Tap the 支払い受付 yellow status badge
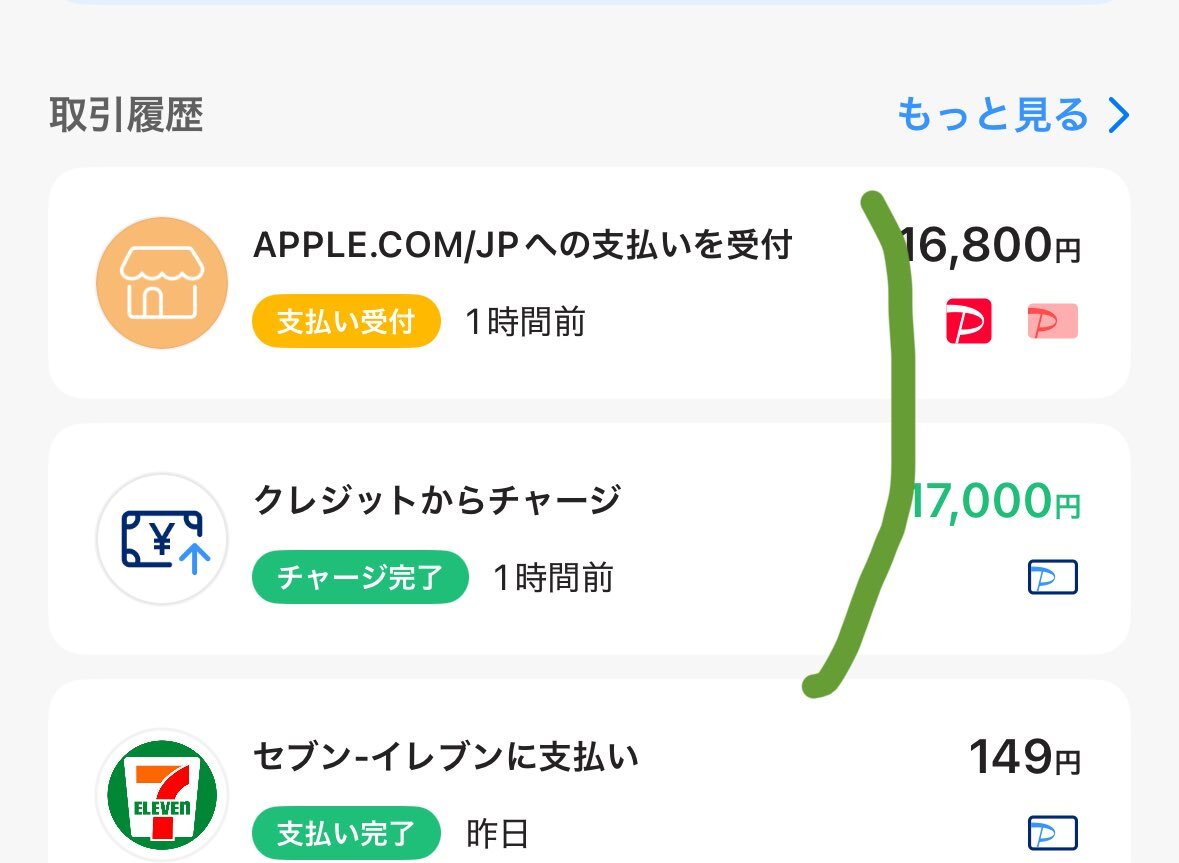1179x863 pixels. 346,321
